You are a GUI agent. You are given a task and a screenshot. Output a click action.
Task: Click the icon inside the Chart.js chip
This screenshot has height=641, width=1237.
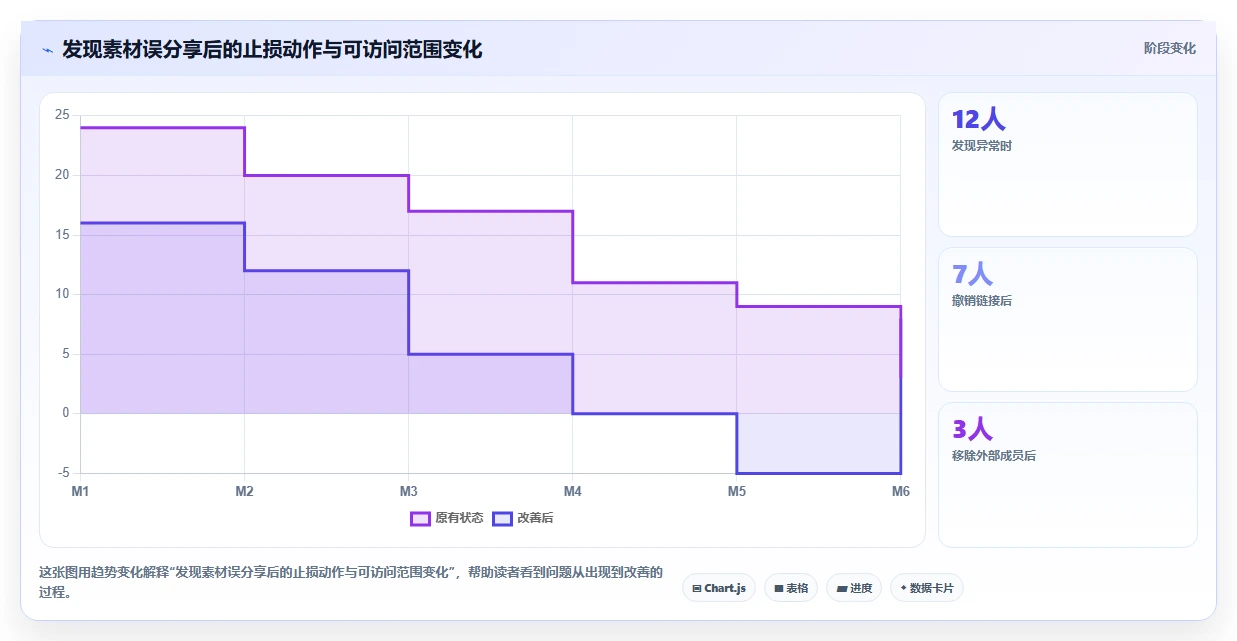tap(697, 589)
